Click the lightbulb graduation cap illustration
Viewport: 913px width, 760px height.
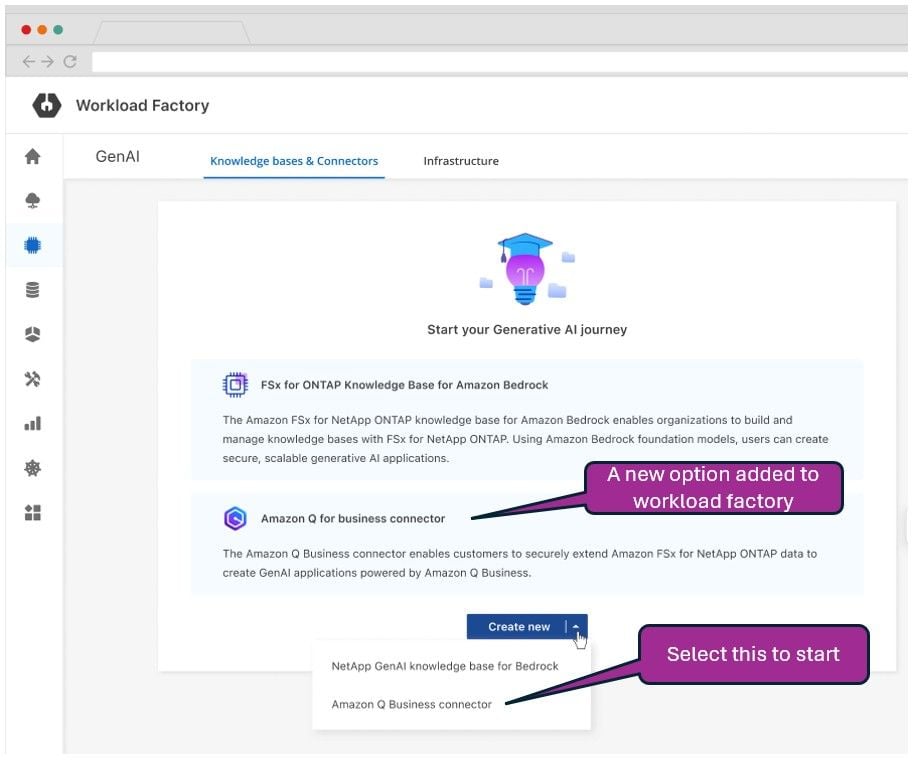point(526,269)
